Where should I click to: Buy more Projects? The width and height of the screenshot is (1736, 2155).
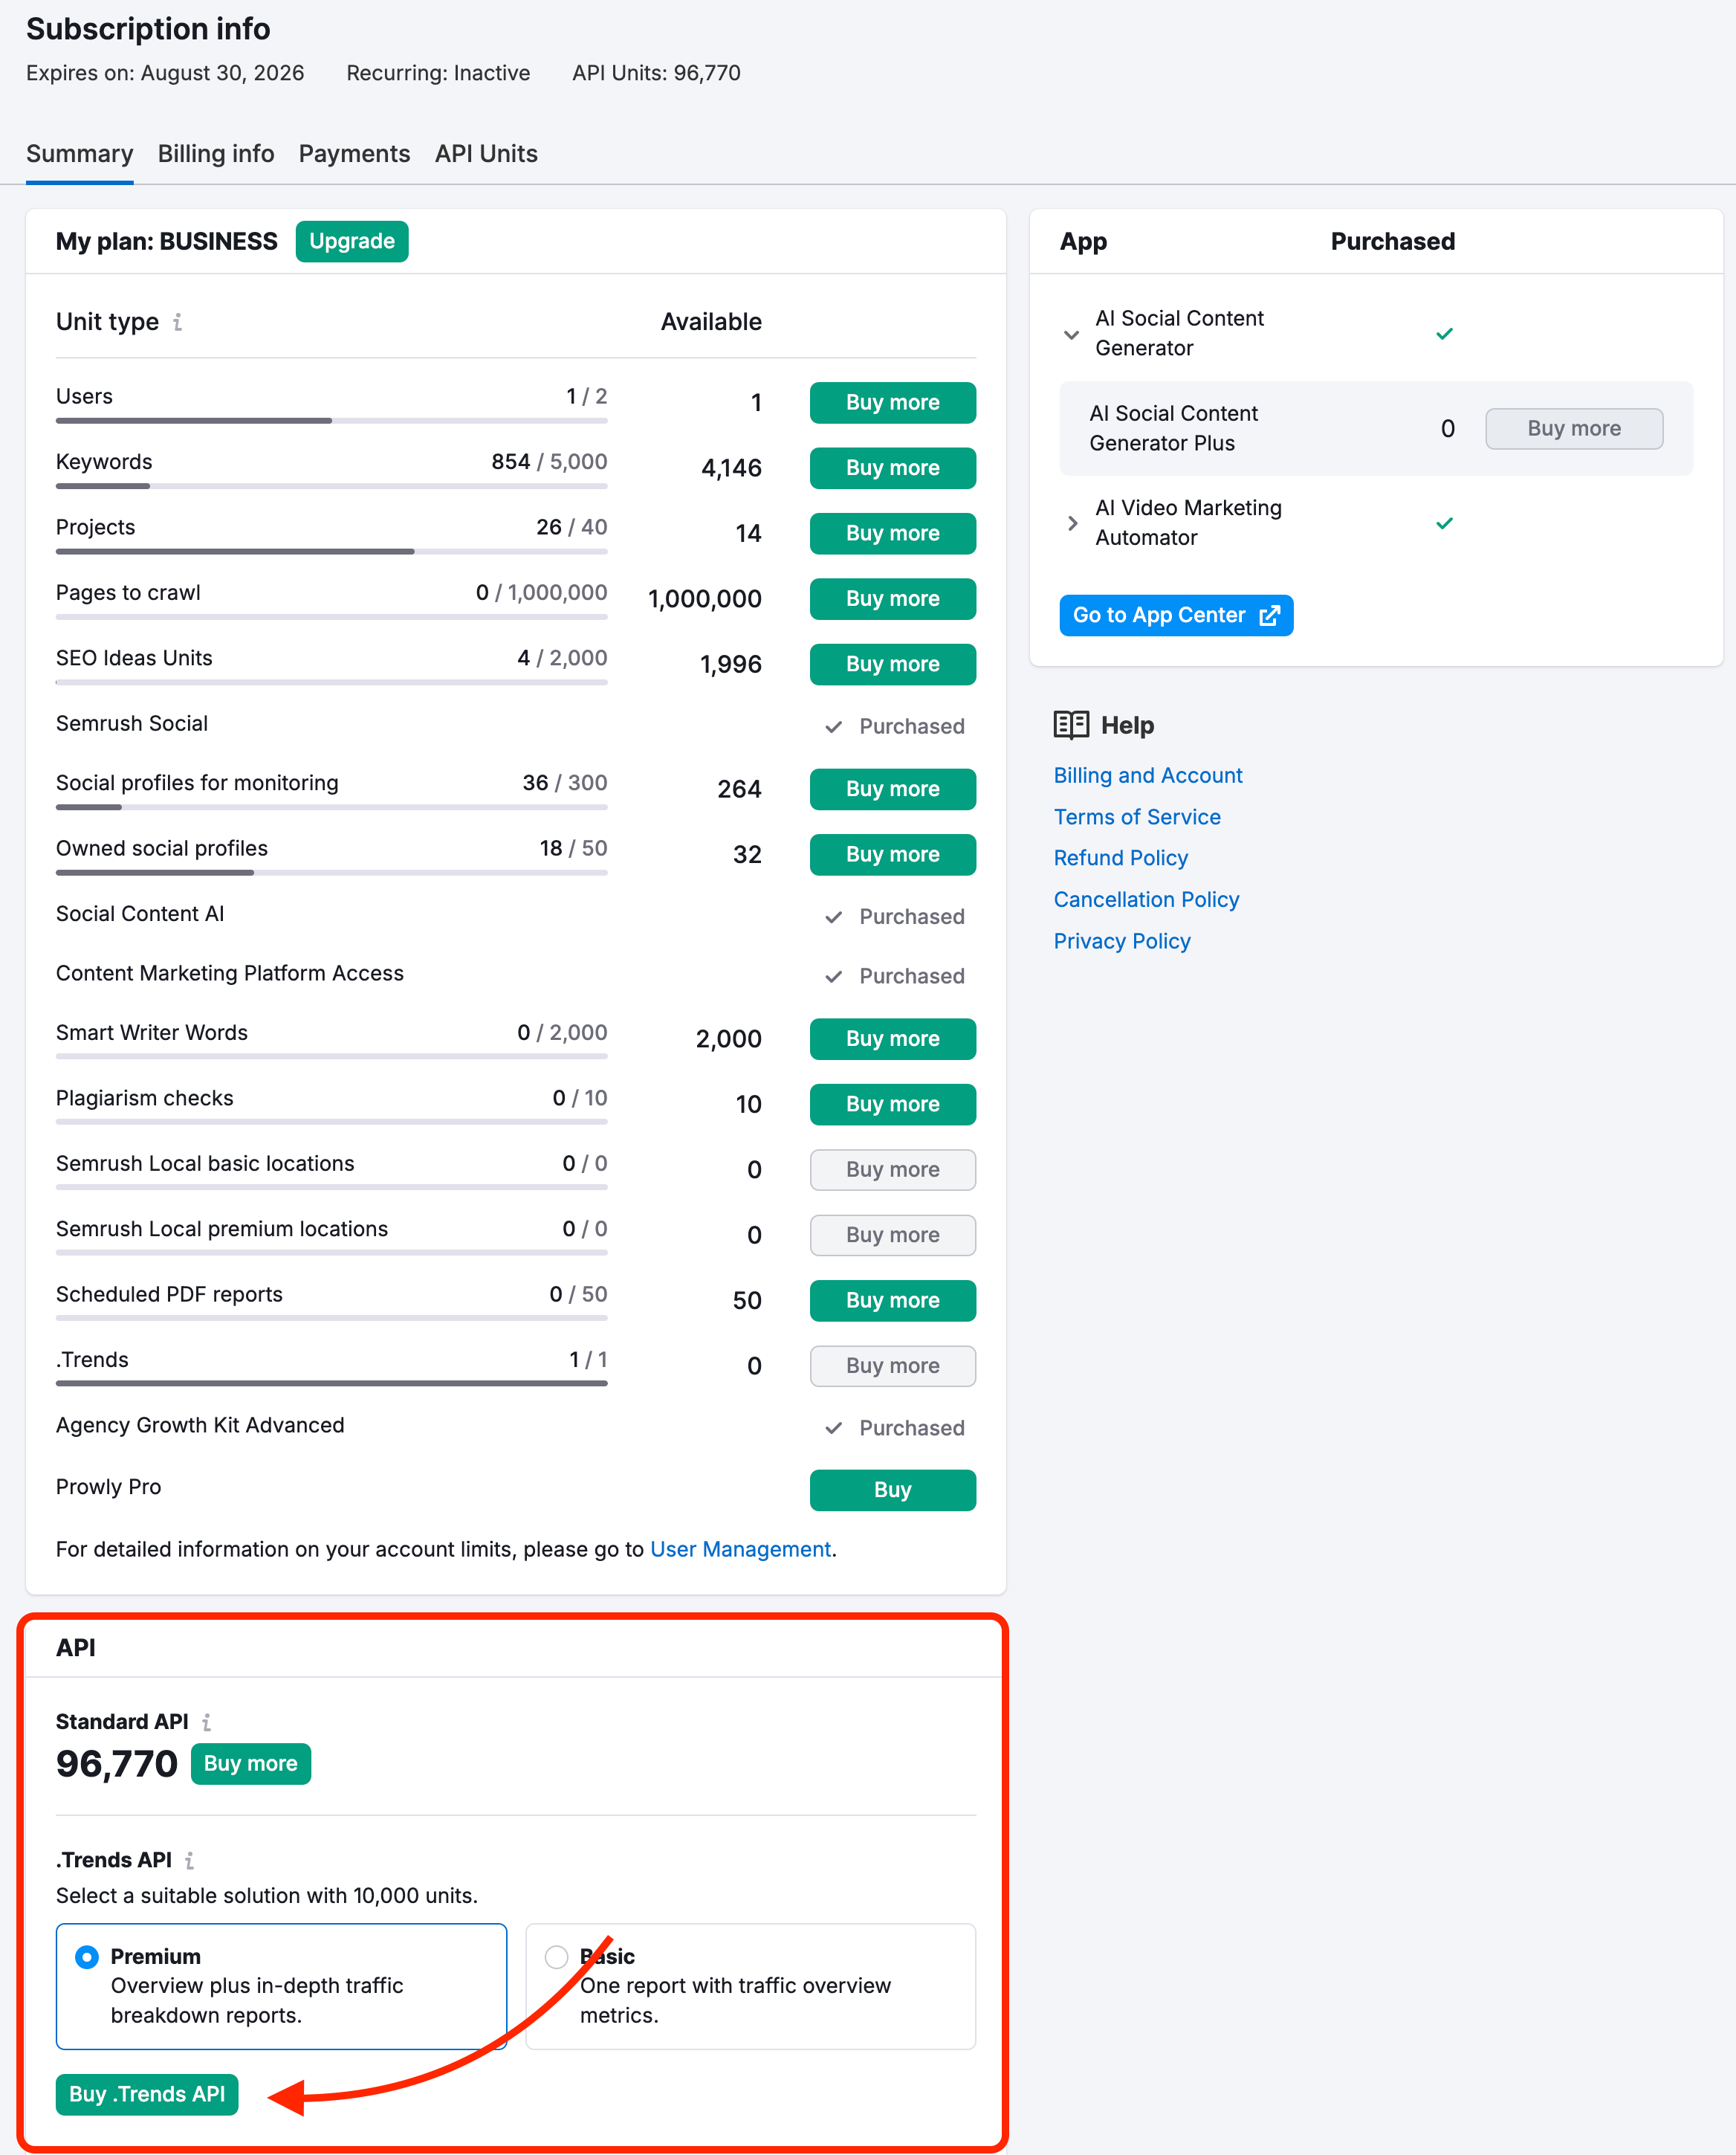[892, 533]
